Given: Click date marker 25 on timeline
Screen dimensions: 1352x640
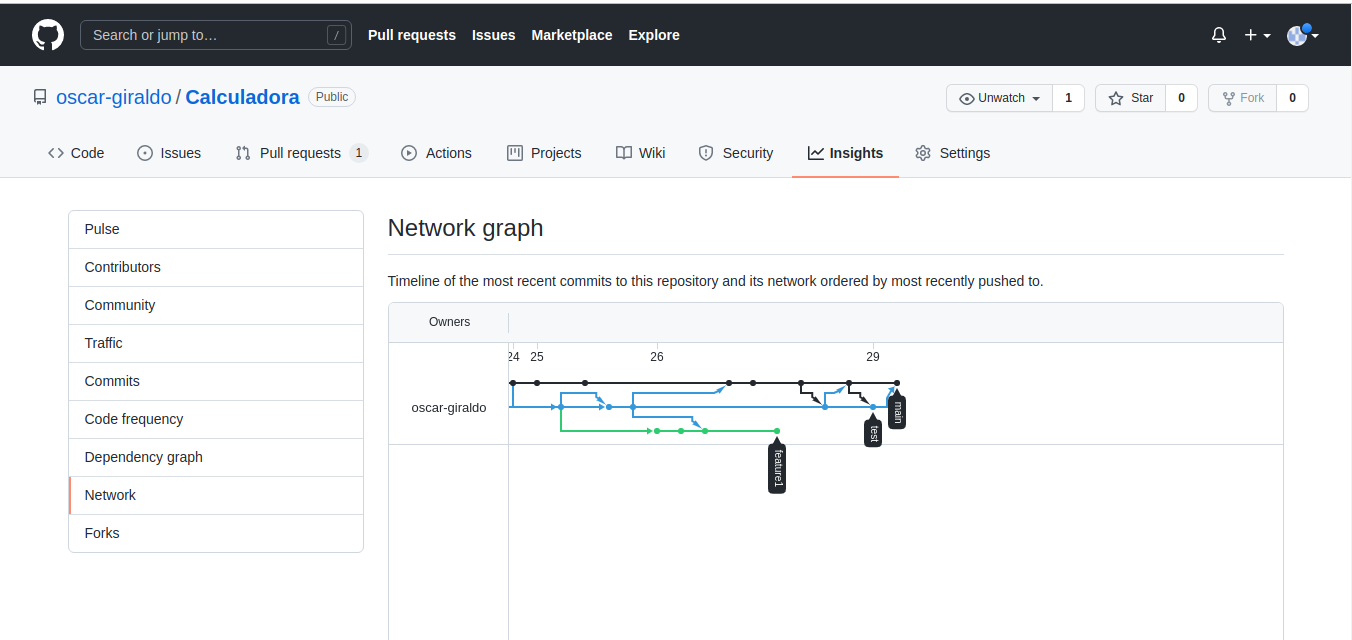Looking at the screenshot, I should pyautogui.click(x=537, y=357).
